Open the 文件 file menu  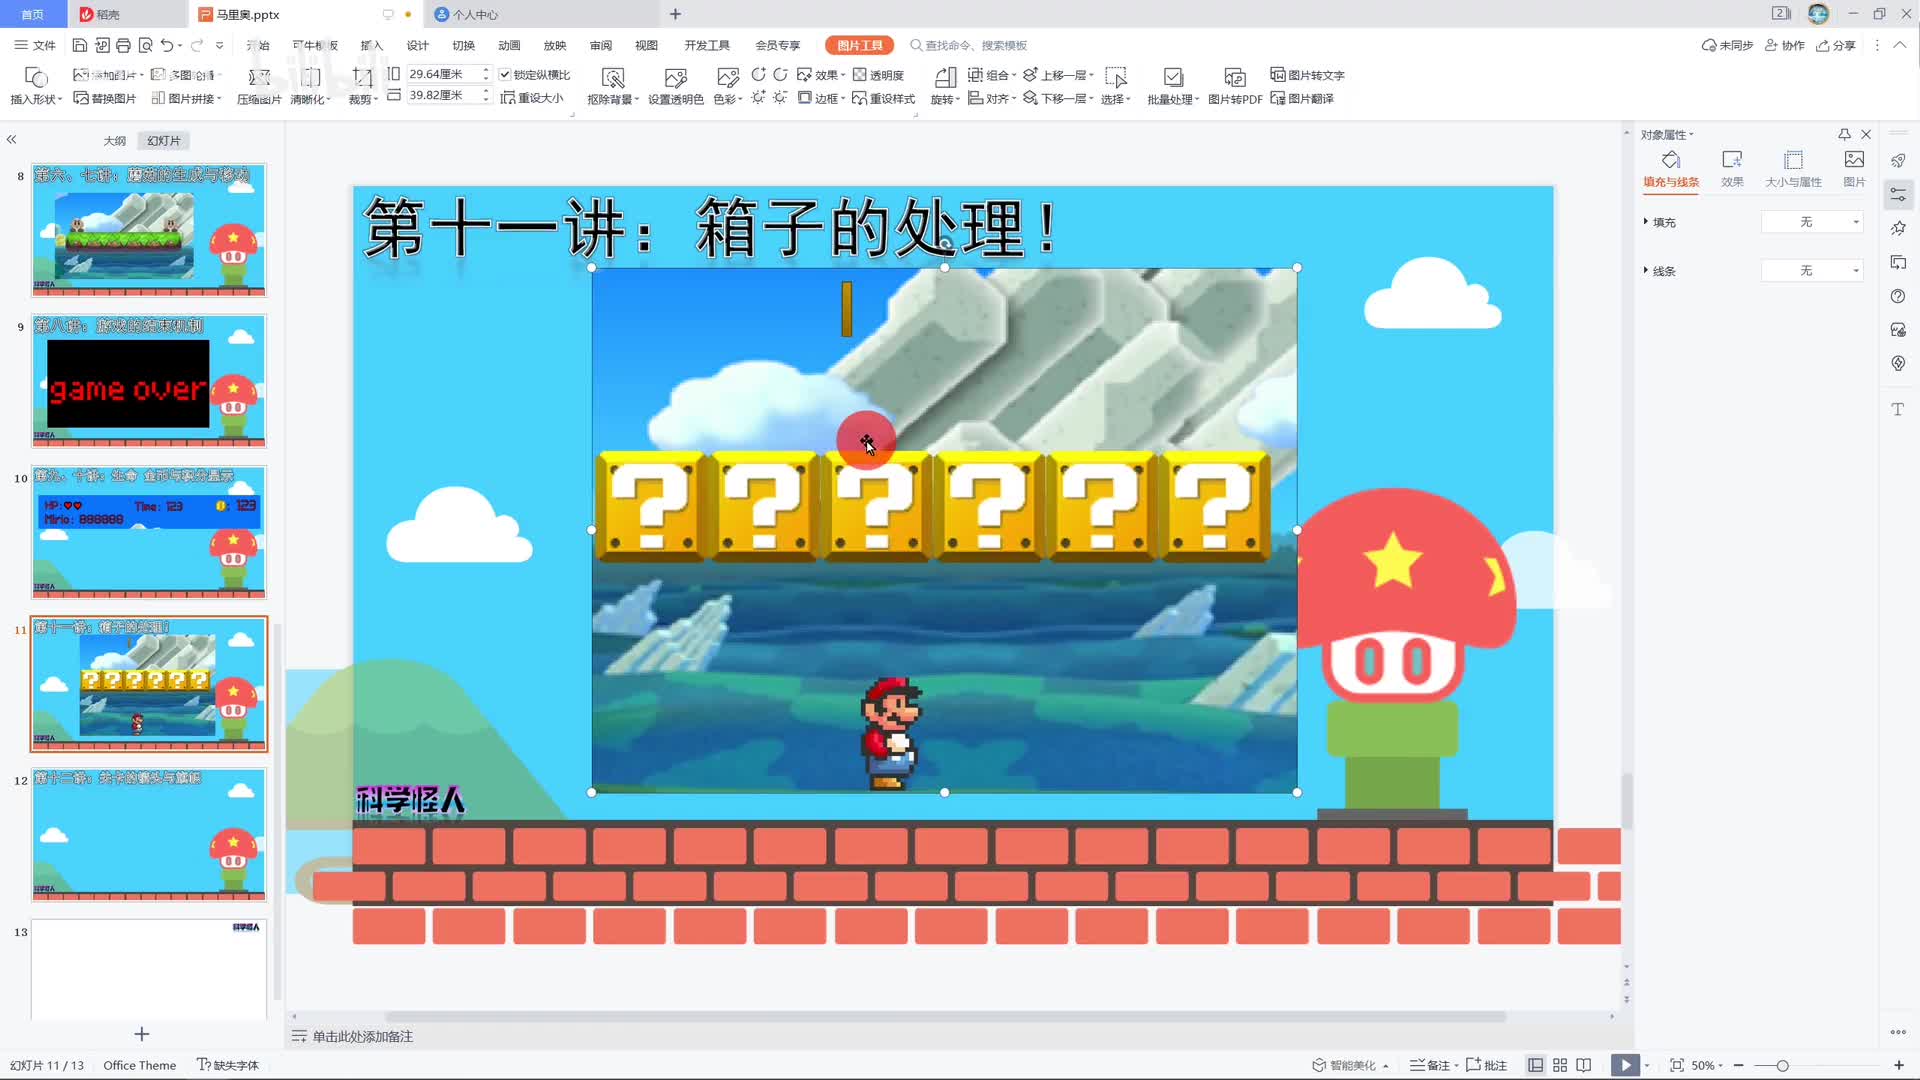click(35, 45)
